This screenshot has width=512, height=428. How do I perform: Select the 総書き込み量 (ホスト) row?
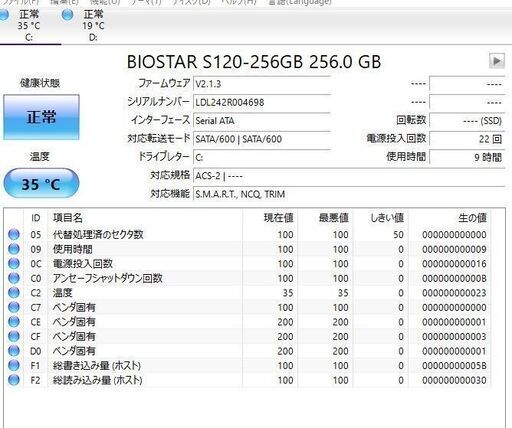(248, 365)
